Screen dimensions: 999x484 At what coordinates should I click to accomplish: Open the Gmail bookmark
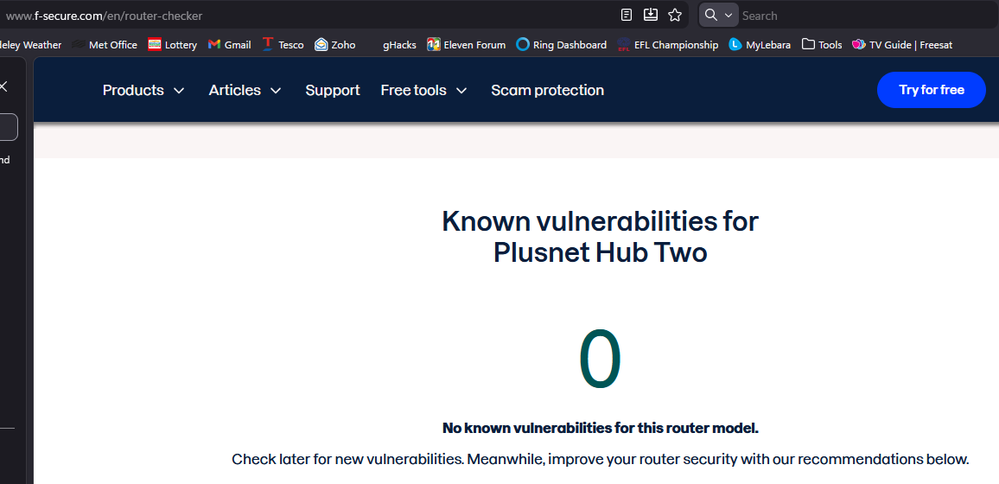pos(229,45)
